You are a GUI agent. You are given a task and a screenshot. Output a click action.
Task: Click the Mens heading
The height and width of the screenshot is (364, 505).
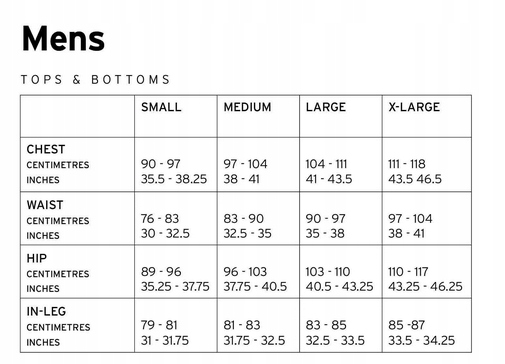click(63, 39)
